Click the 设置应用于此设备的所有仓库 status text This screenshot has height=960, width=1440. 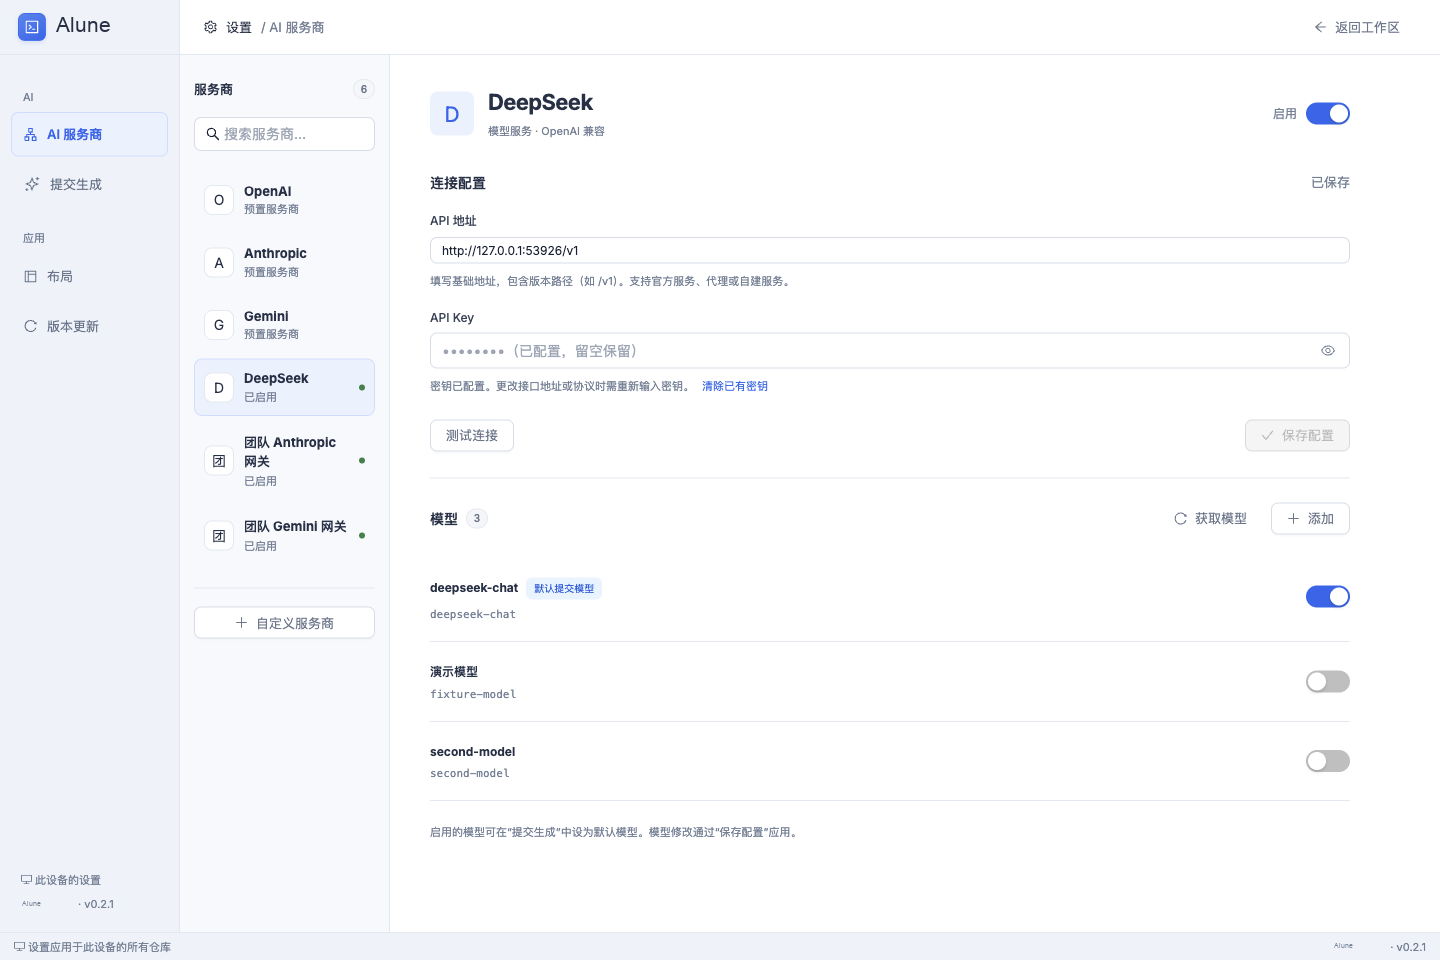pos(99,947)
